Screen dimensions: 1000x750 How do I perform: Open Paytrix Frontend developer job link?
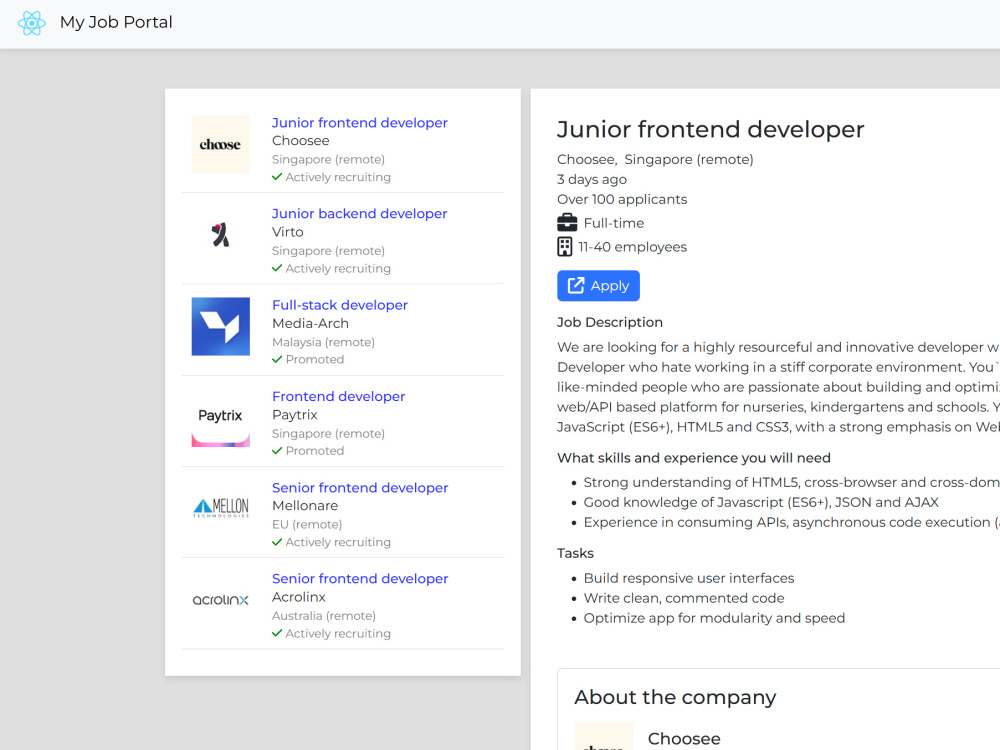339,396
